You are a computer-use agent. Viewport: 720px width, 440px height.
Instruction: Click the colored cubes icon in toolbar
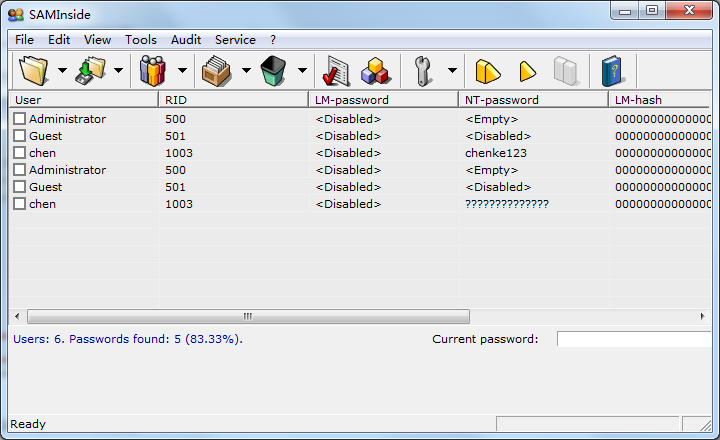tap(376, 71)
